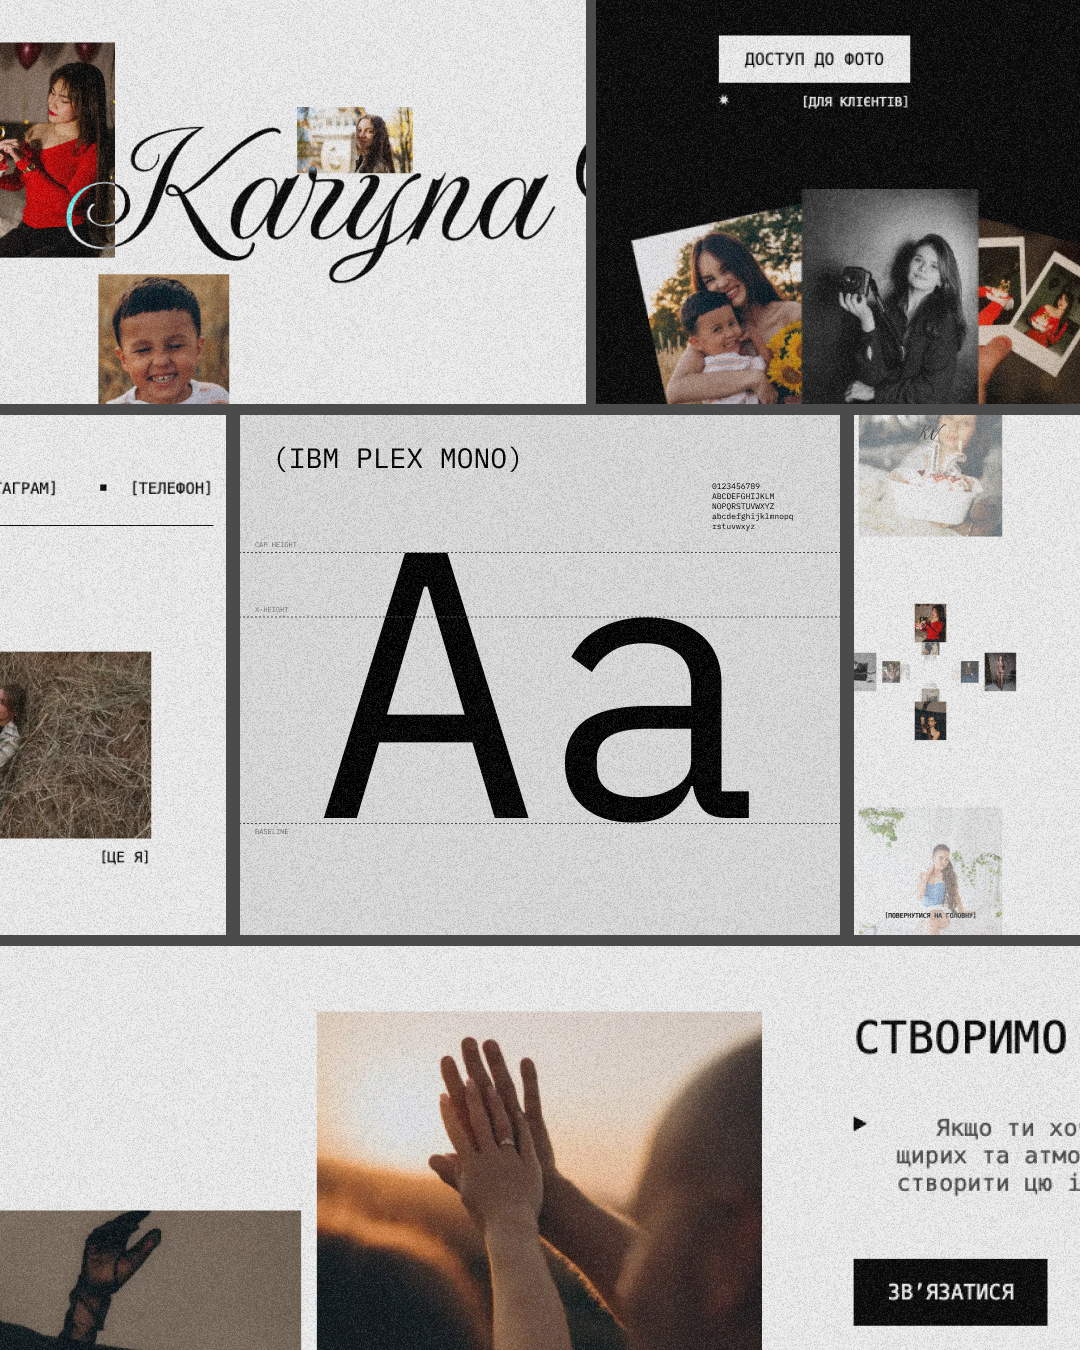Select top thumbnail of woman in red
The width and height of the screenshot is (1080, 1350).
click(x=930, y=622)
